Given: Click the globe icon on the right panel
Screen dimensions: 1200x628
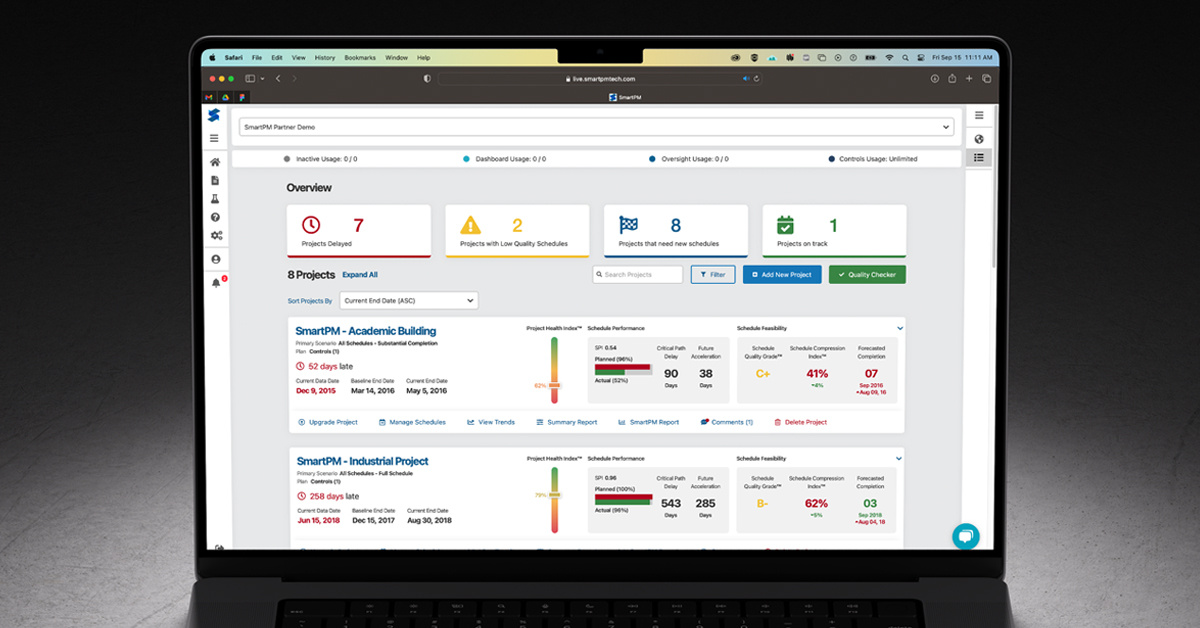Looking at the screenshot, I should coord(979,139).
